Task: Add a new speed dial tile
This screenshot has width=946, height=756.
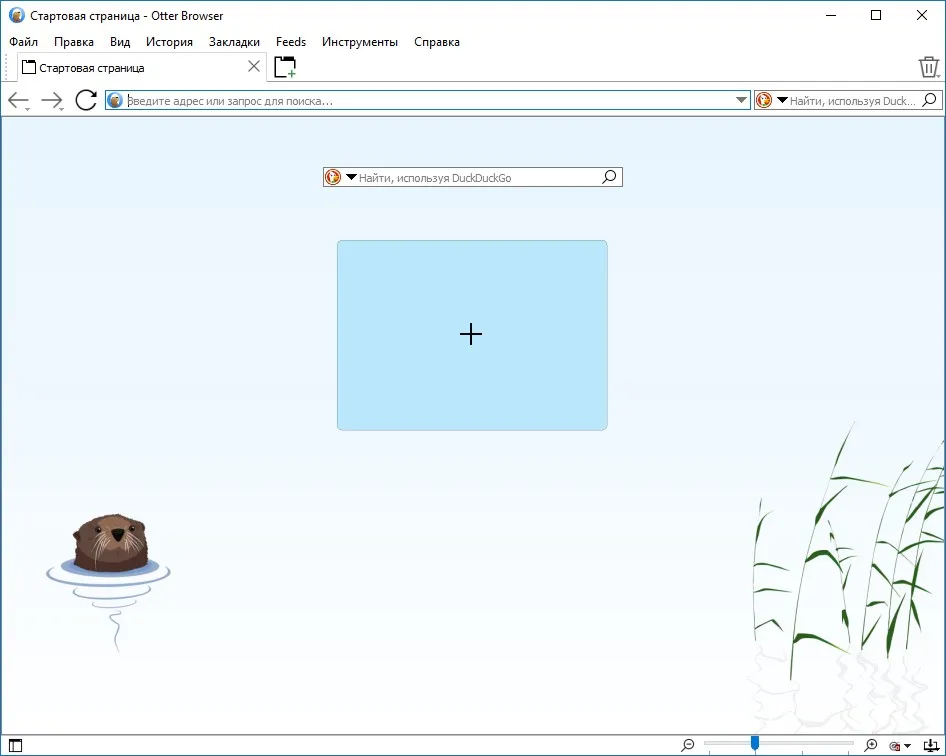Action: click(x=472, y=335)
